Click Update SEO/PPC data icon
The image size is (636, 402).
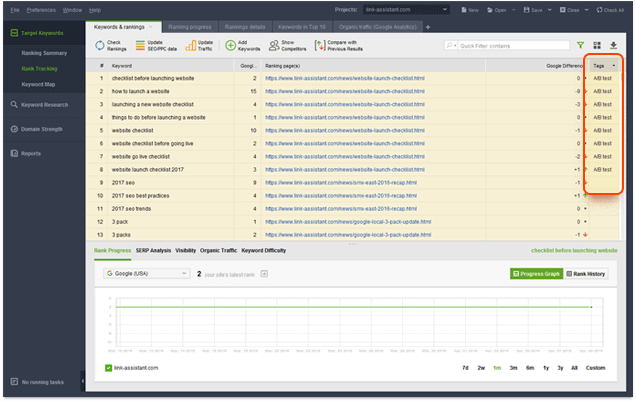pos(140,45)
